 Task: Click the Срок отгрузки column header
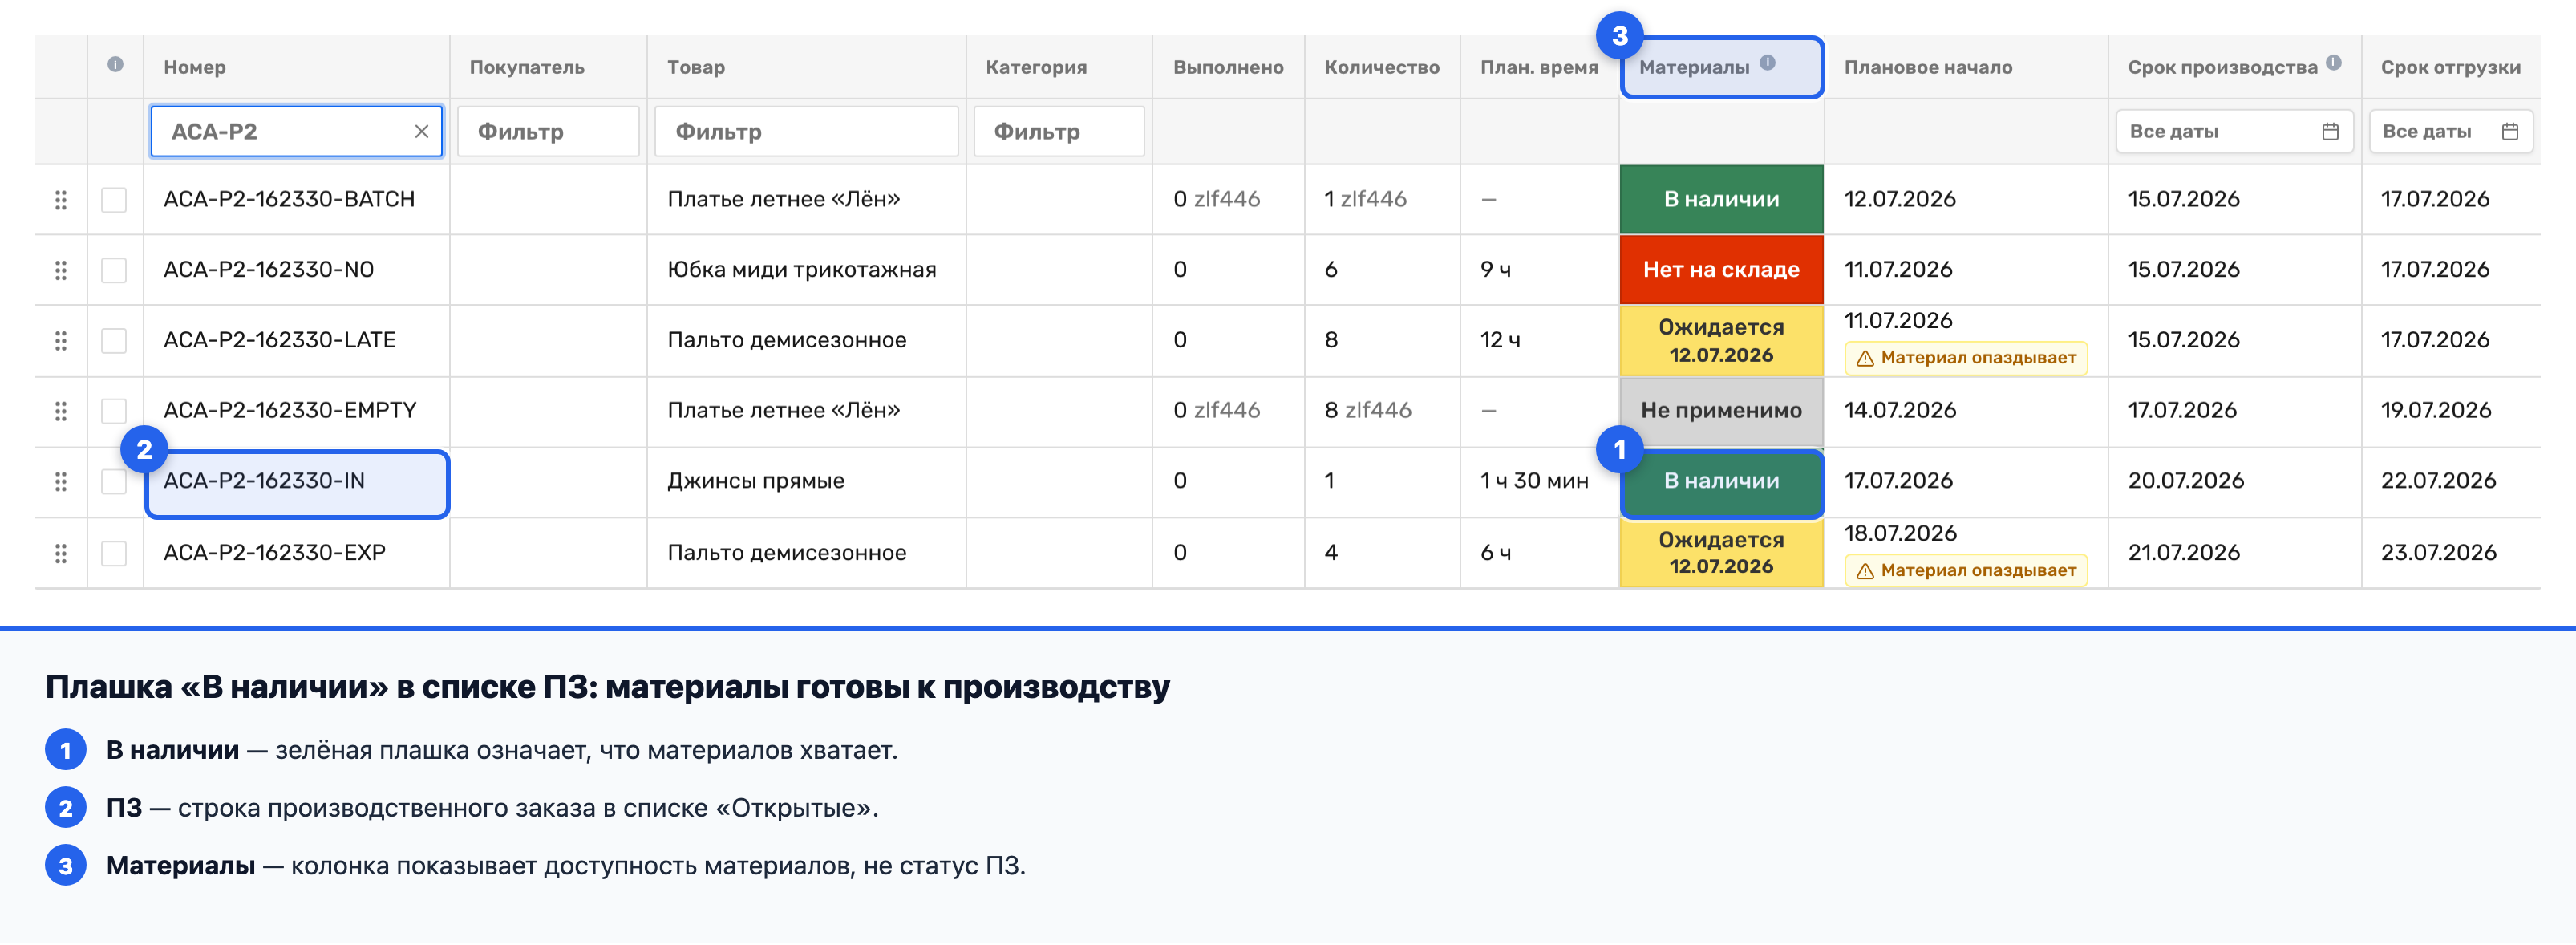pos(2450,67)
